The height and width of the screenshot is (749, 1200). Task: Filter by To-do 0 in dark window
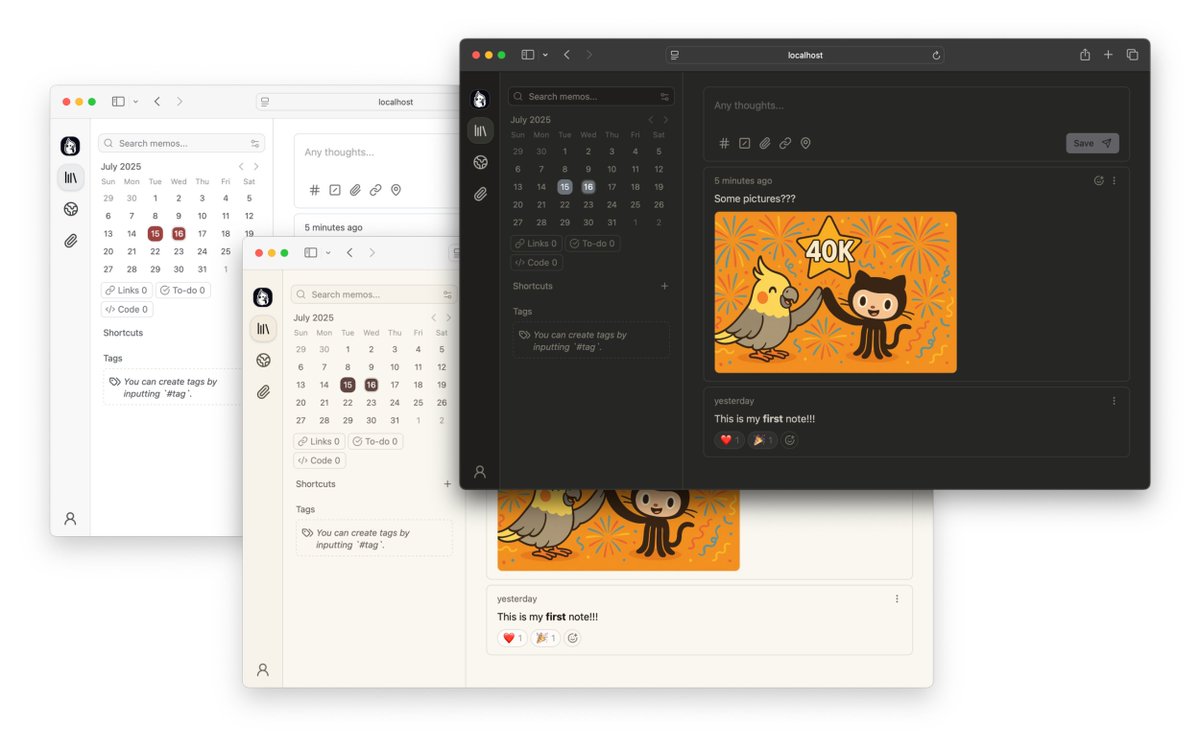pos(593,243)
